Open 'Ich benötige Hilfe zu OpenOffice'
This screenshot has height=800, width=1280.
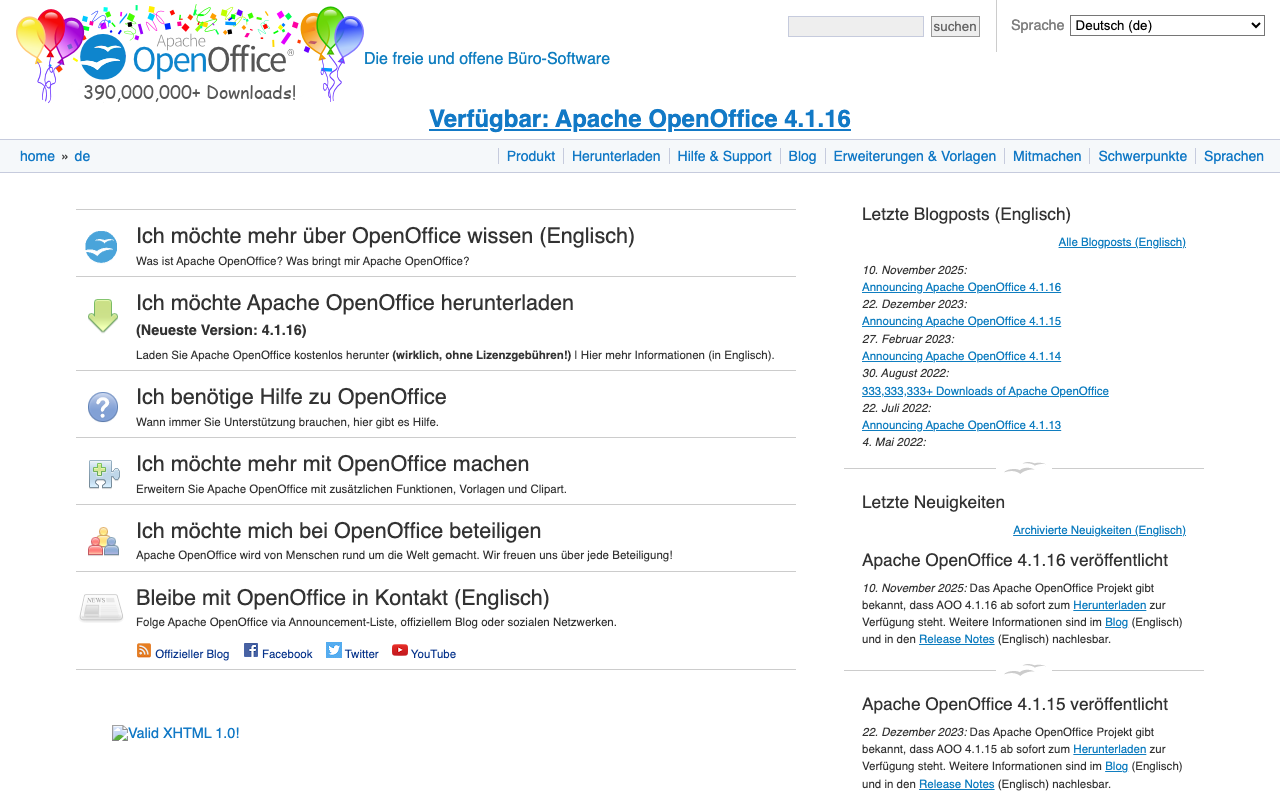(x=291, y=397)
